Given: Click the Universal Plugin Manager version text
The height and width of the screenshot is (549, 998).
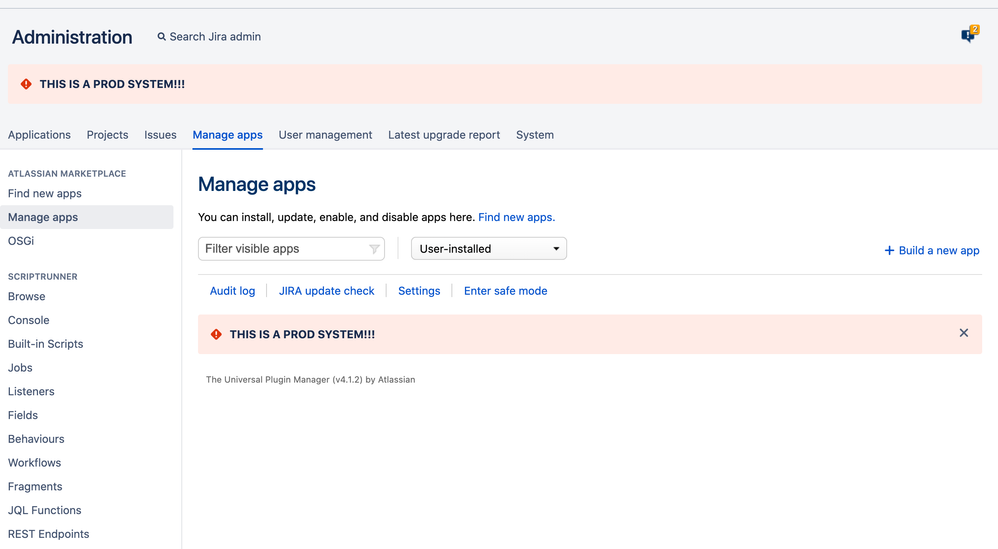Looking at the screenshot, I should (311, 380).
